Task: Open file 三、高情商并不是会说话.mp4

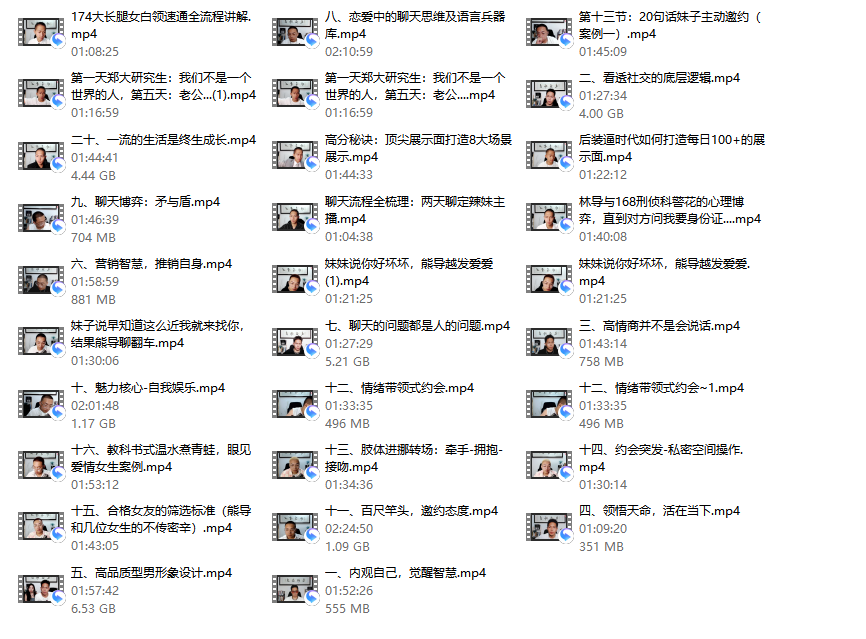Action: click(659, 326)
